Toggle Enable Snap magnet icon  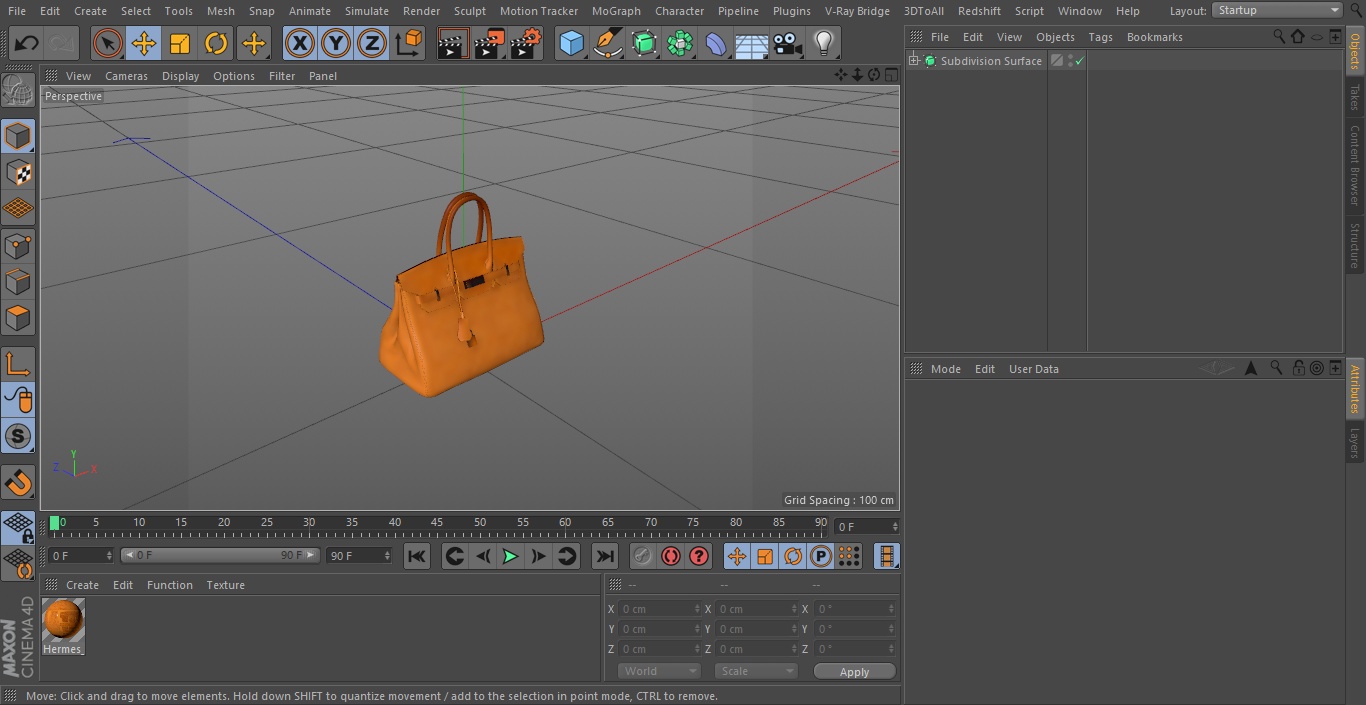pos(18,483)
